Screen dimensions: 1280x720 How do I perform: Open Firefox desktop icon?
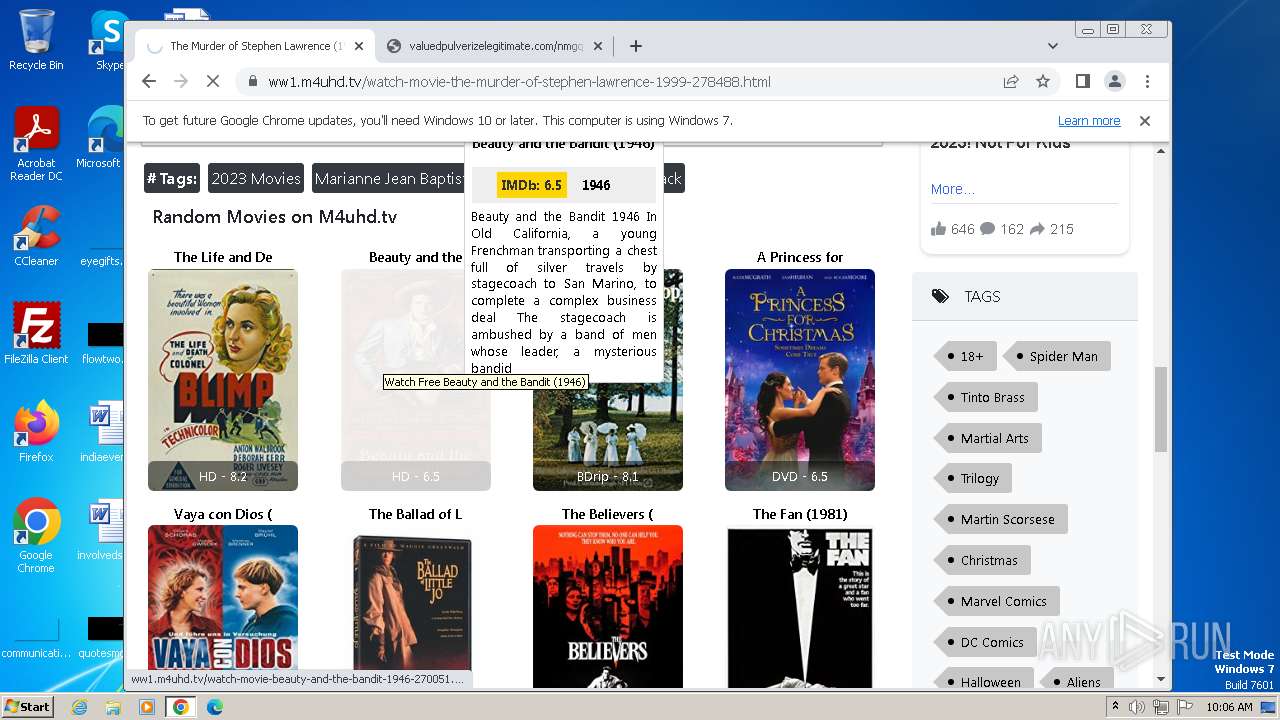point(36,432)
